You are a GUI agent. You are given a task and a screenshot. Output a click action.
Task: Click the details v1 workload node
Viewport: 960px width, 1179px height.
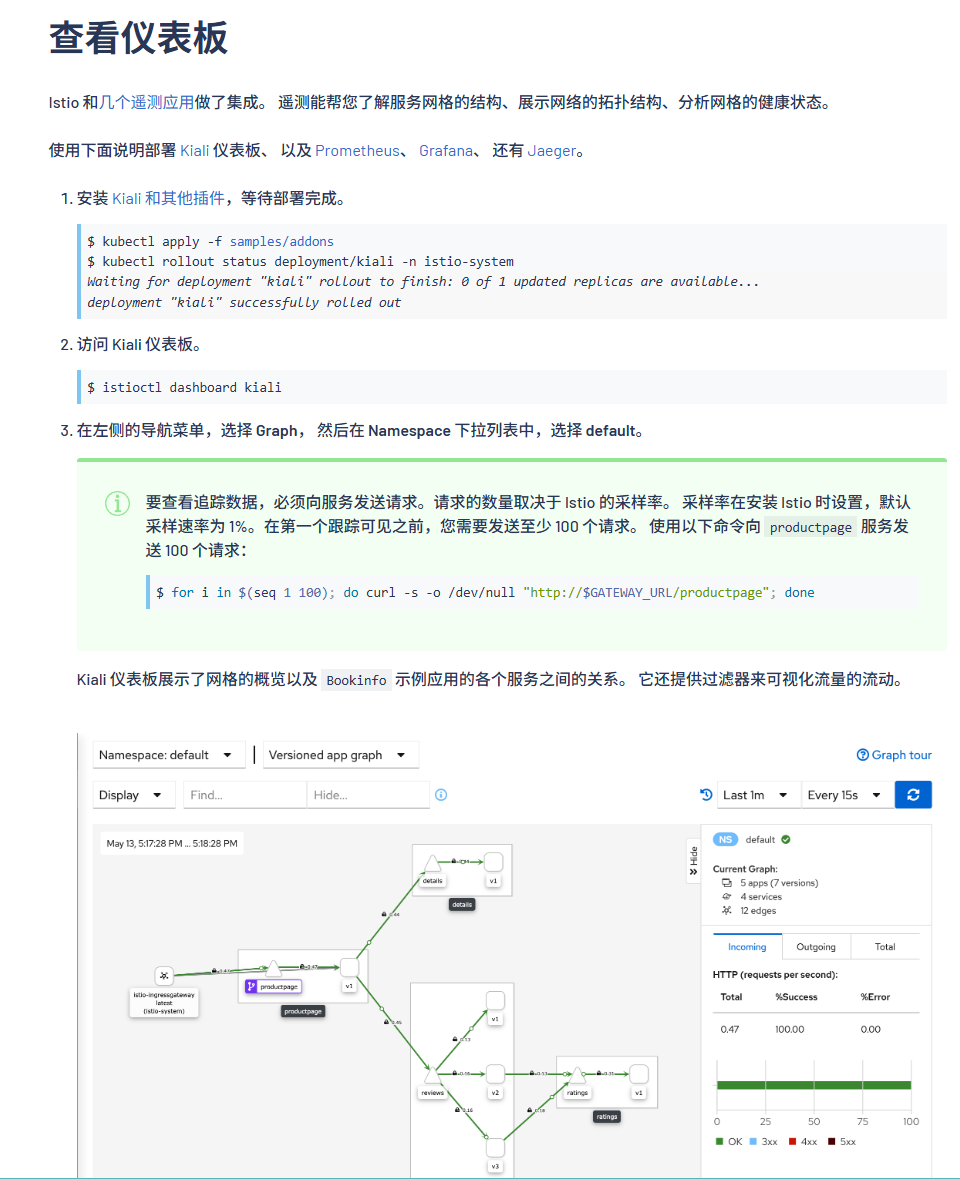(x=493, y=862)
